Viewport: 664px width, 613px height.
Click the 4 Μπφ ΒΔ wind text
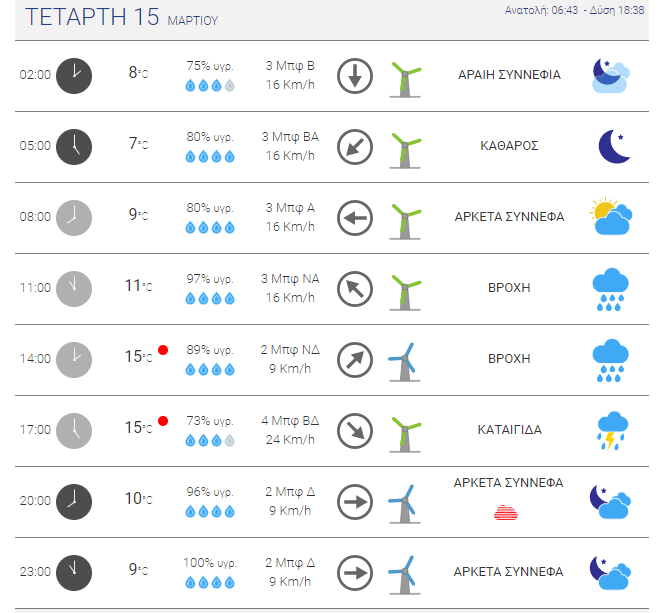(x=290, y=420)
